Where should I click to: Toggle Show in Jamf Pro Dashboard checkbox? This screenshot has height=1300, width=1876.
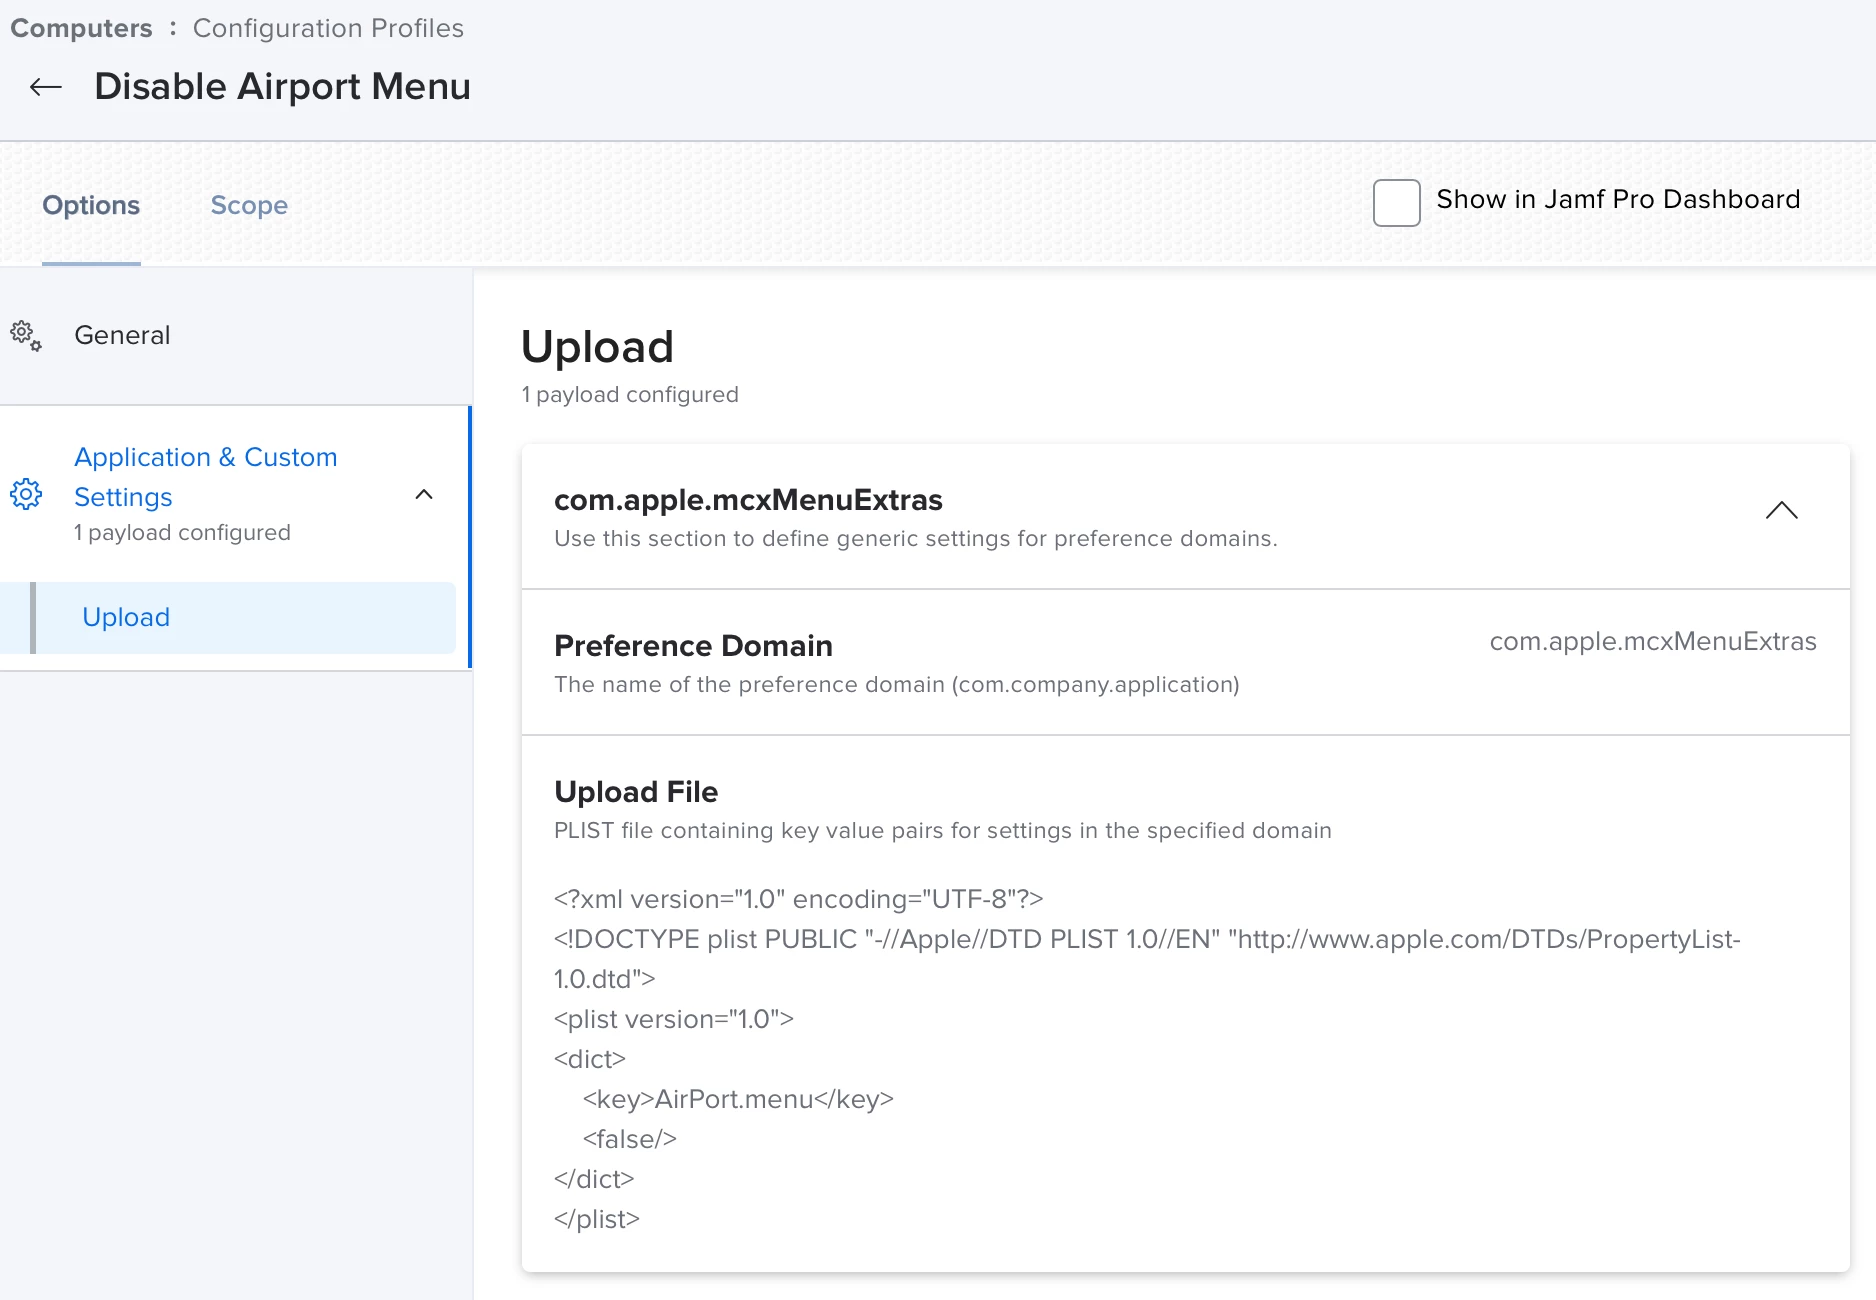[1396, 202]
